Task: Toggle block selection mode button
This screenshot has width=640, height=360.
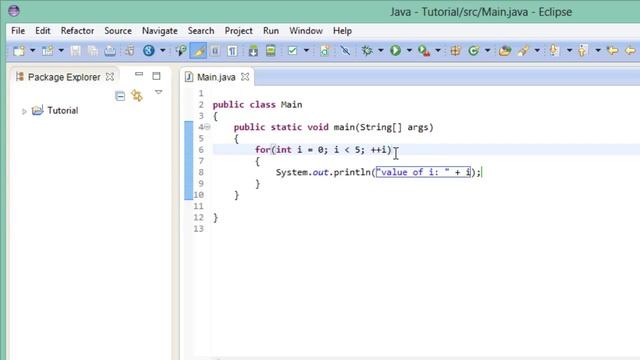Action: pos(215,51)
